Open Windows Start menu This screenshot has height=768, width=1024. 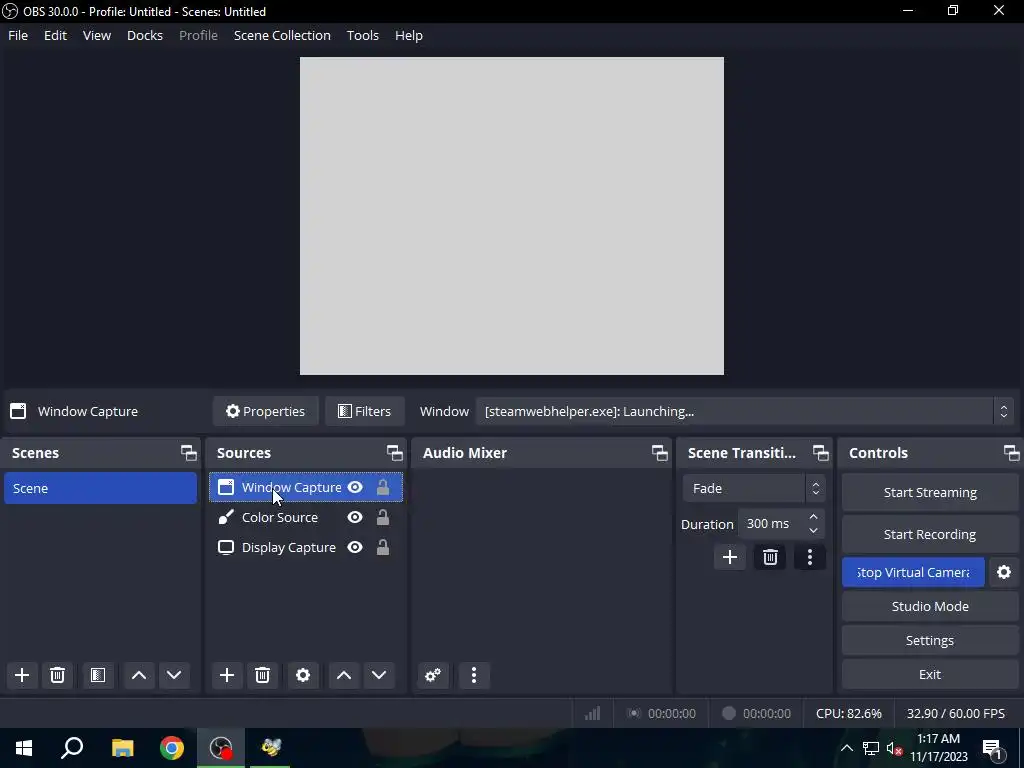coord(24,748)
